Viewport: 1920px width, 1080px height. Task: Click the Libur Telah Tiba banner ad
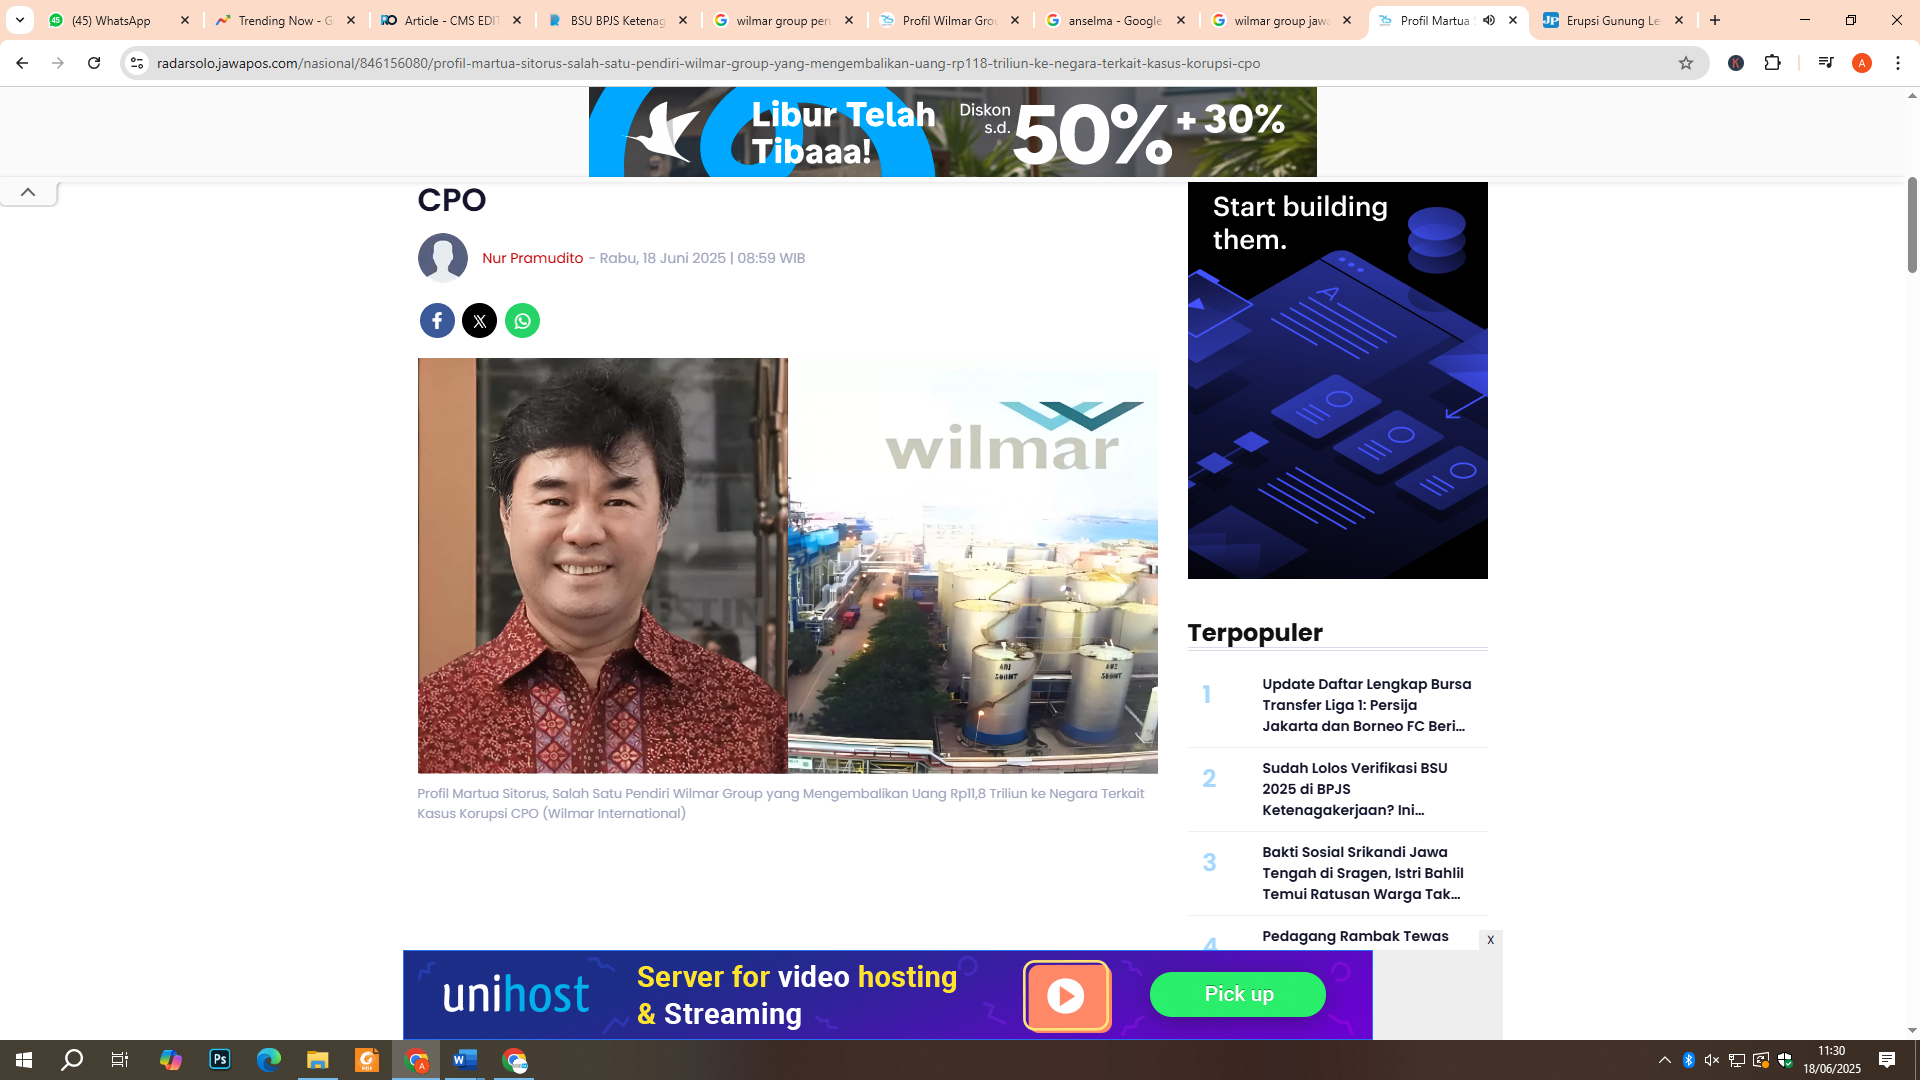click(952, 132)
